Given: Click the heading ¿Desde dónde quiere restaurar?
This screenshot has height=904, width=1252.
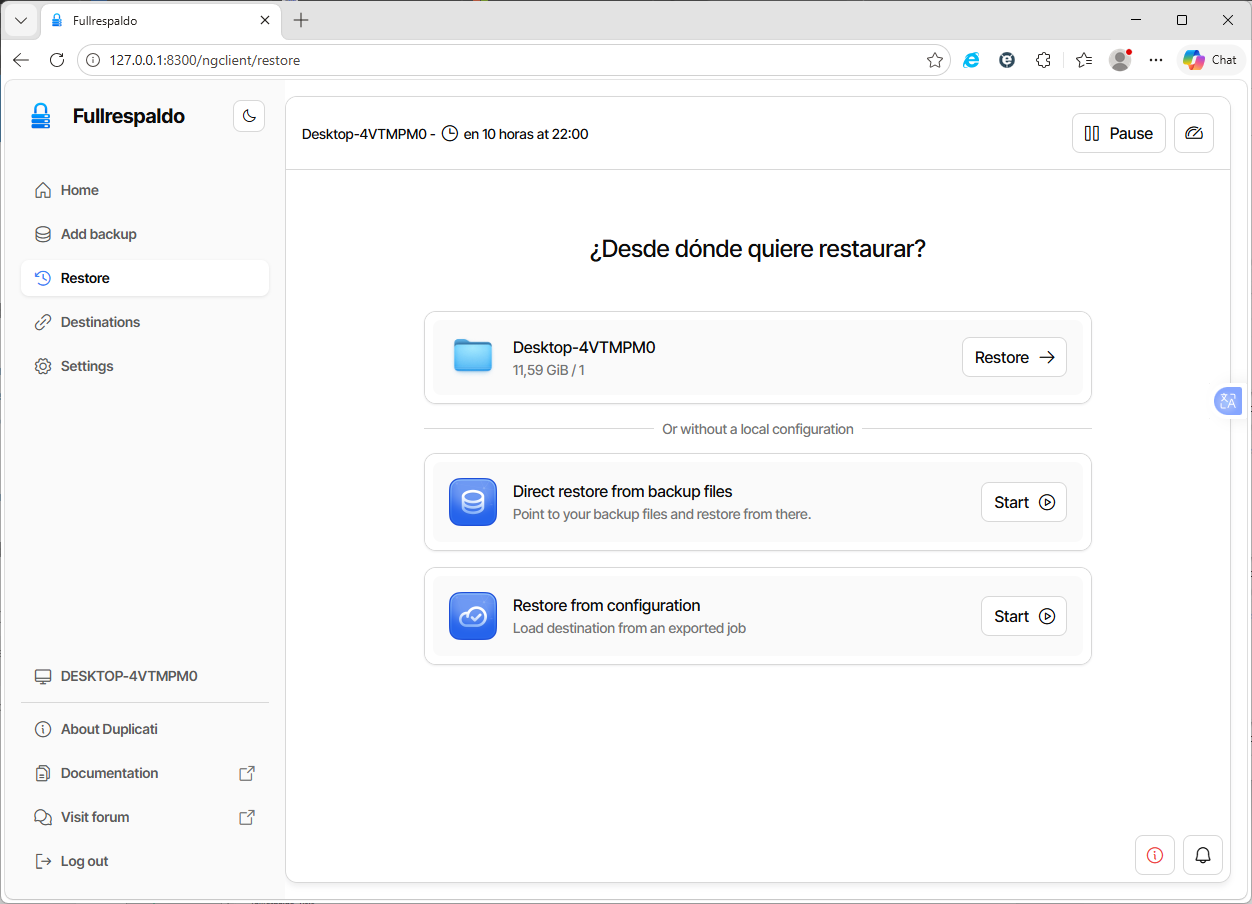Looking at the screenshot, I should (x=758, y=249).
